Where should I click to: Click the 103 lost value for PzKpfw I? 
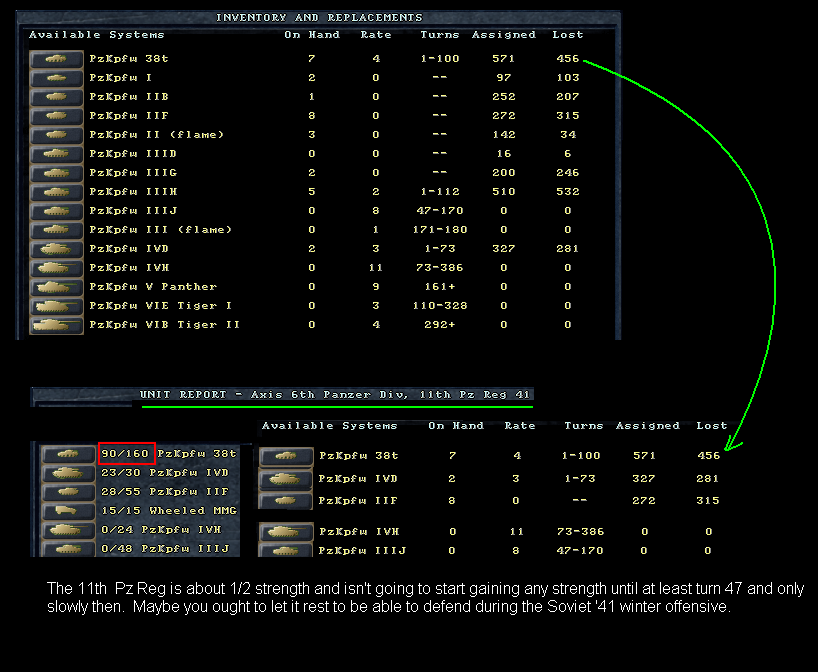pos(568,78)
